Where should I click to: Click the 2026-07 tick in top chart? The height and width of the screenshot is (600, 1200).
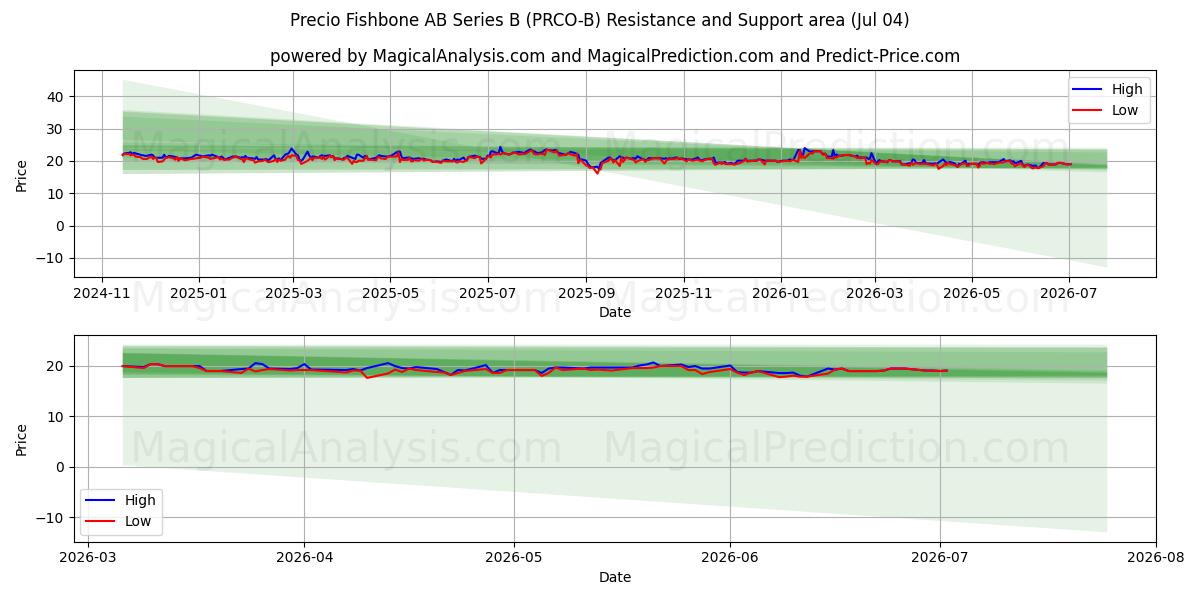pos(1069,293)
